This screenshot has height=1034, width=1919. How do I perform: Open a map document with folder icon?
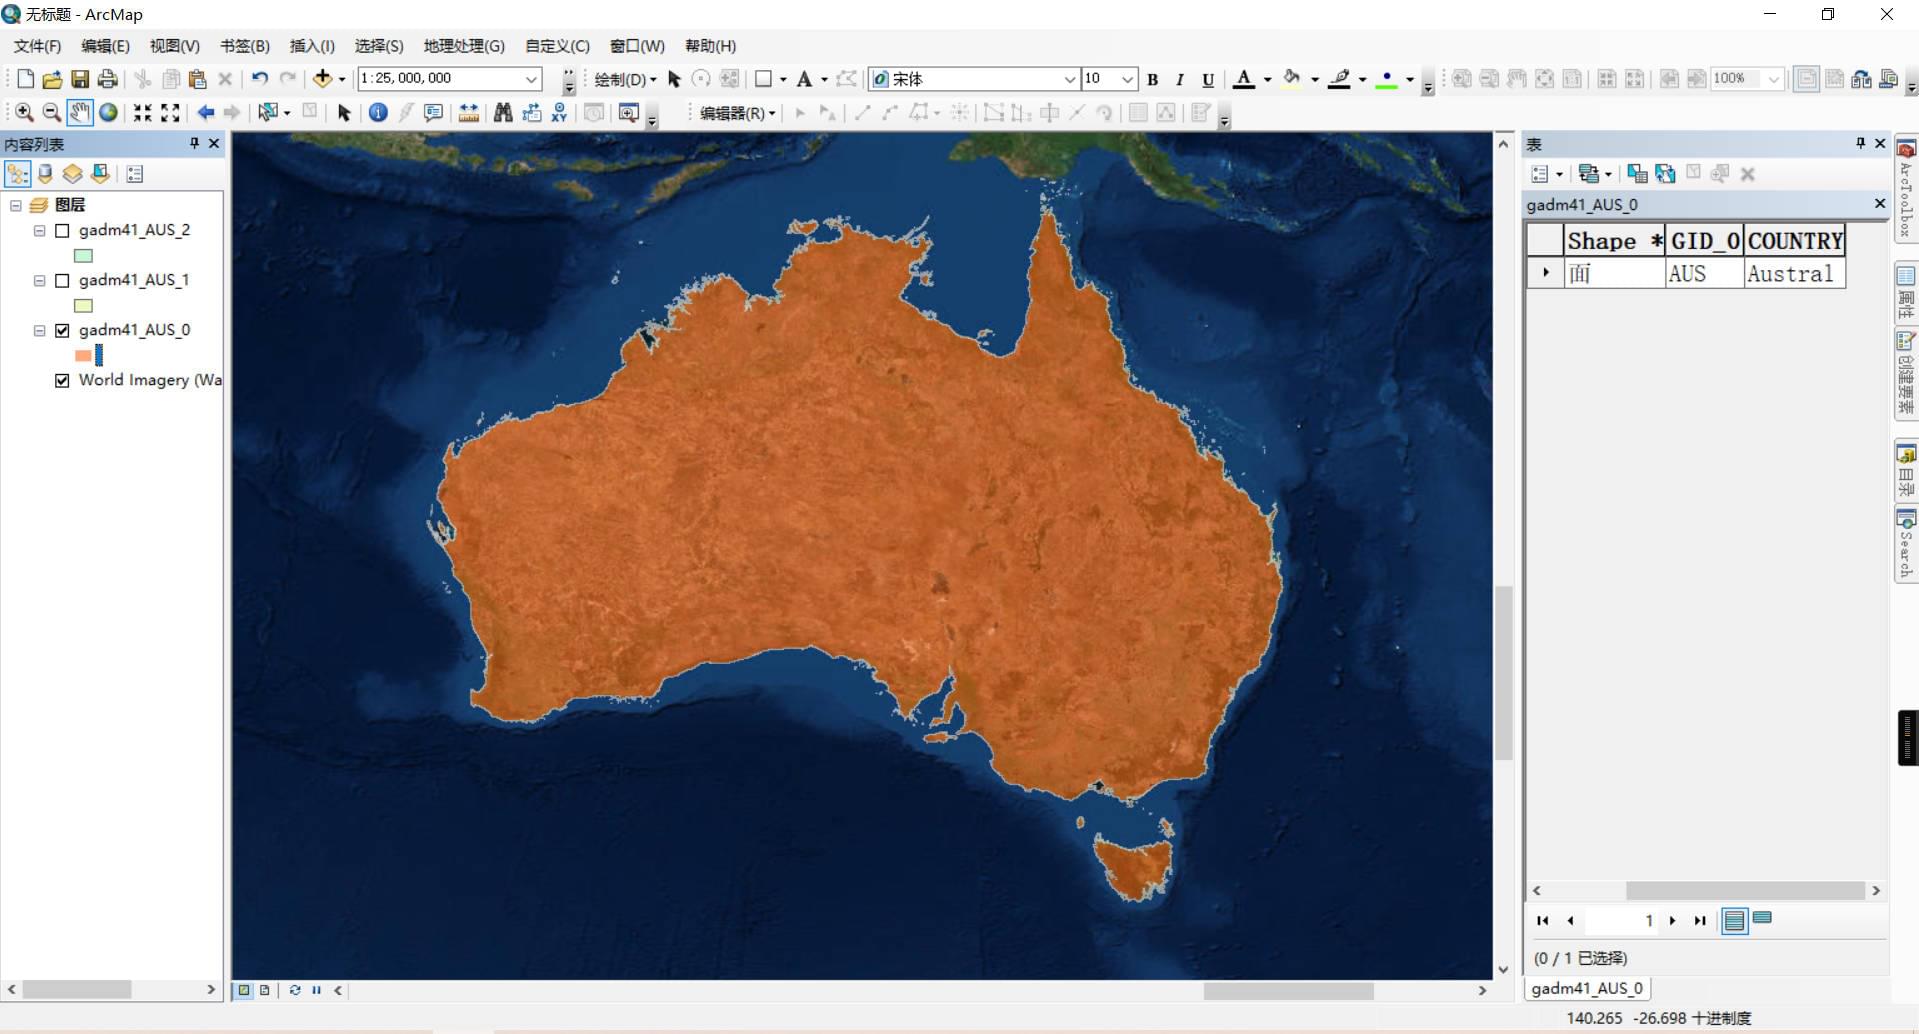click(52, 79)
